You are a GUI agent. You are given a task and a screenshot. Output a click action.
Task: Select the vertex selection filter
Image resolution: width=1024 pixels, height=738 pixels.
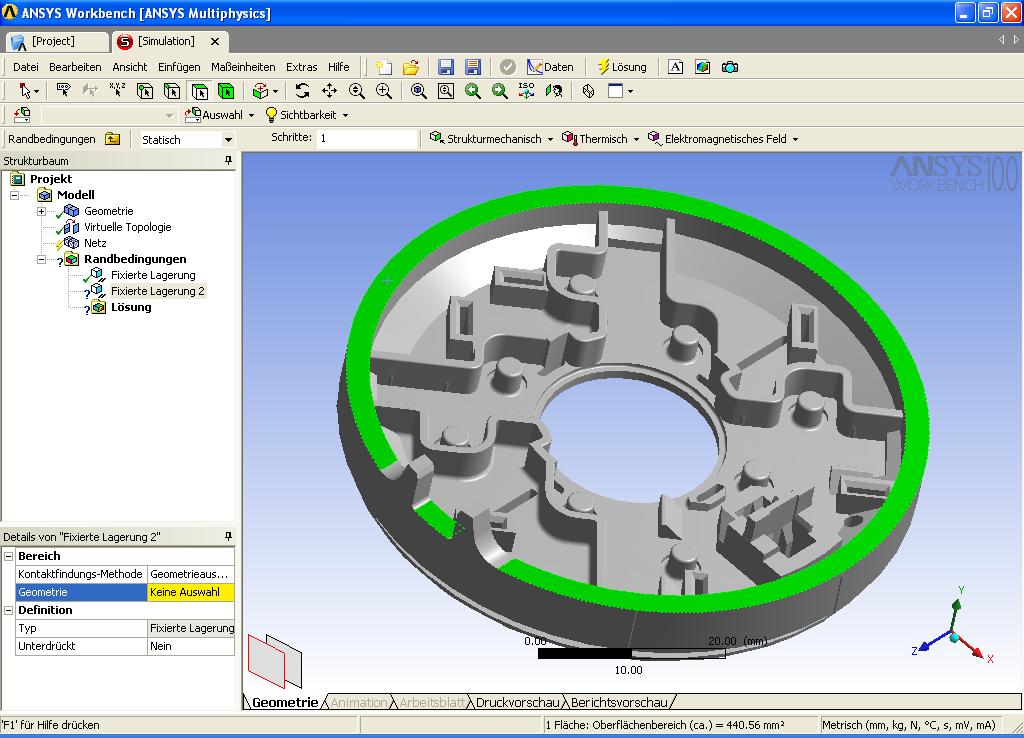coord(145,91)
